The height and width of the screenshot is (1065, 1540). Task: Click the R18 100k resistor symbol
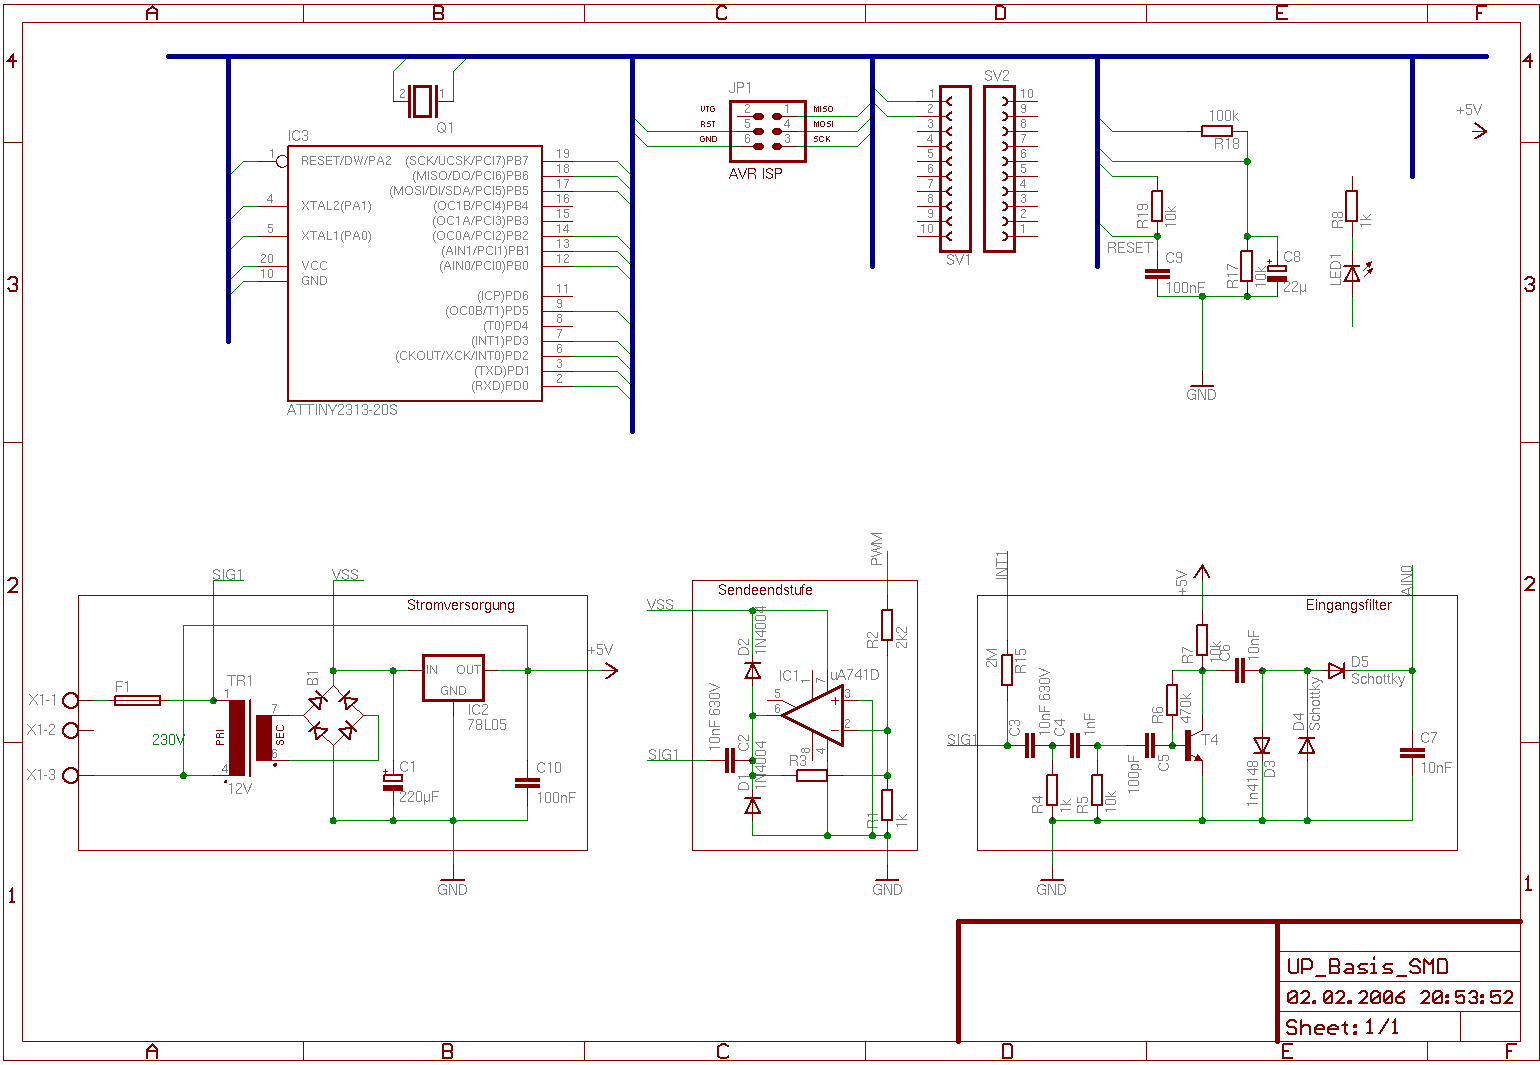click(1217, 131)
